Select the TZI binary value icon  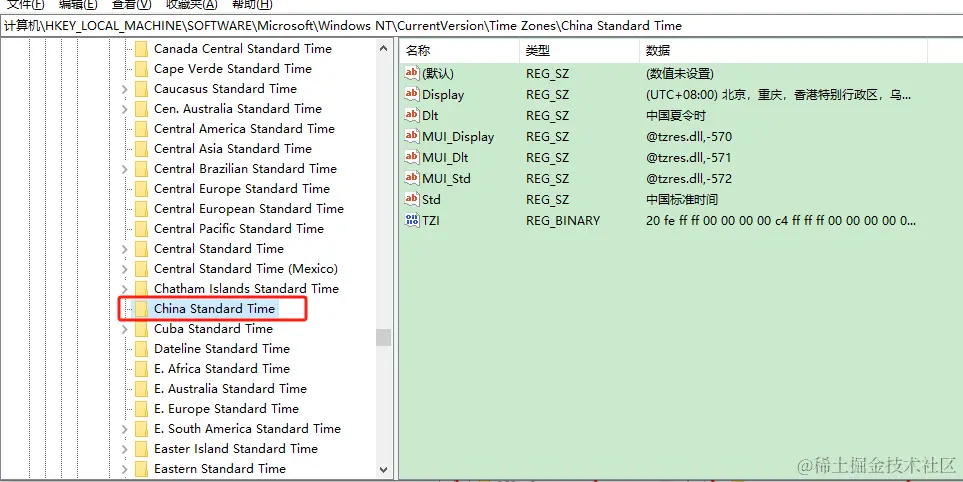tap(411, 220)
